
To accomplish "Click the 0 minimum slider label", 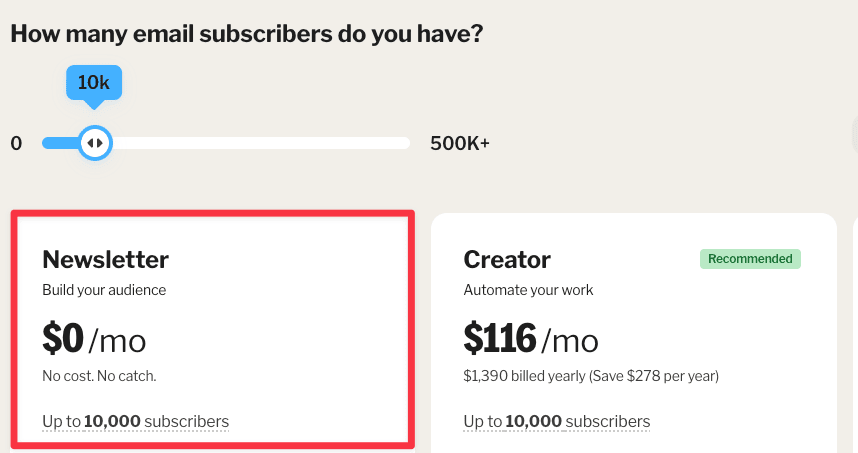I will coord(16,143).
